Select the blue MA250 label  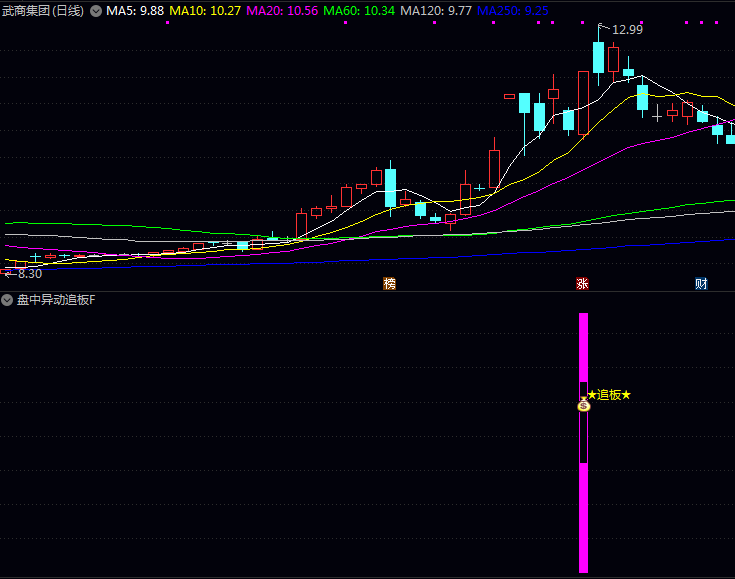tap(512, 11)
